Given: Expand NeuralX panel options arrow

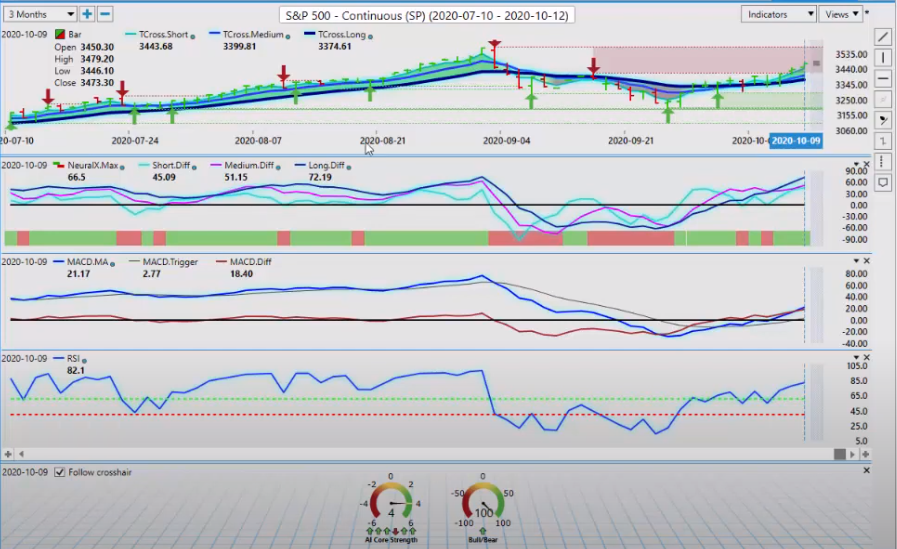Looking at the screenshot, I should (x=856, y=165).
